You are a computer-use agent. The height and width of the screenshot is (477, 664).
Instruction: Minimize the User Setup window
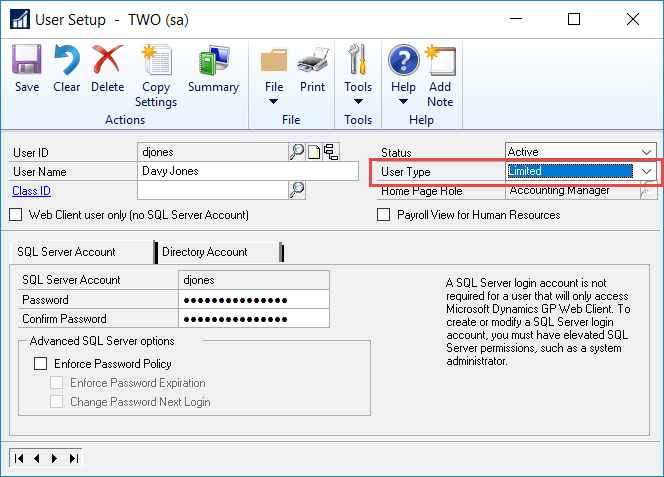click(x=516, y=19)
